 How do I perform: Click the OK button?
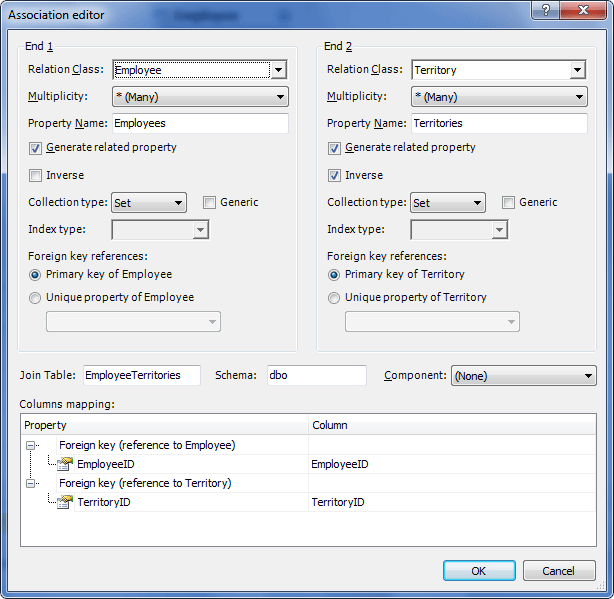[479, 571]
